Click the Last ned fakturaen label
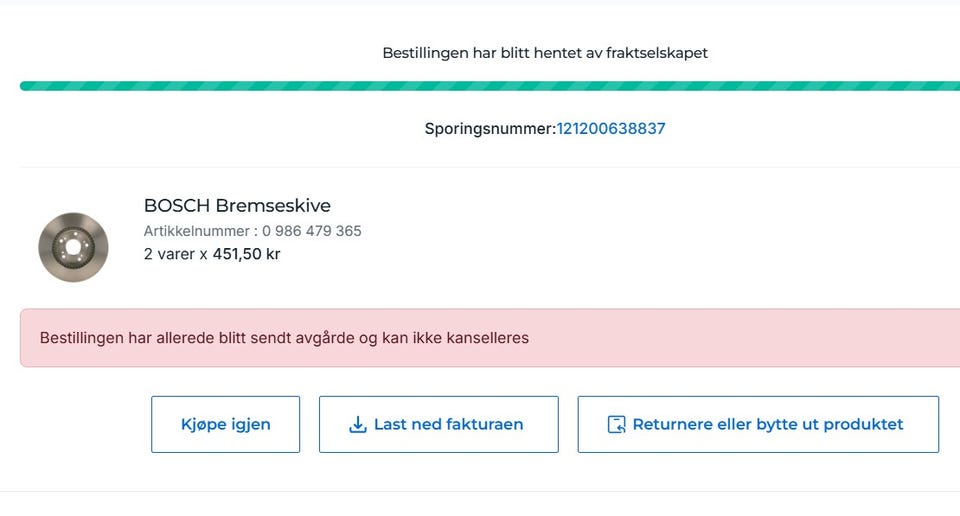Image resolution: width=960 pixels, height=516 pixels. pos(448,424)
